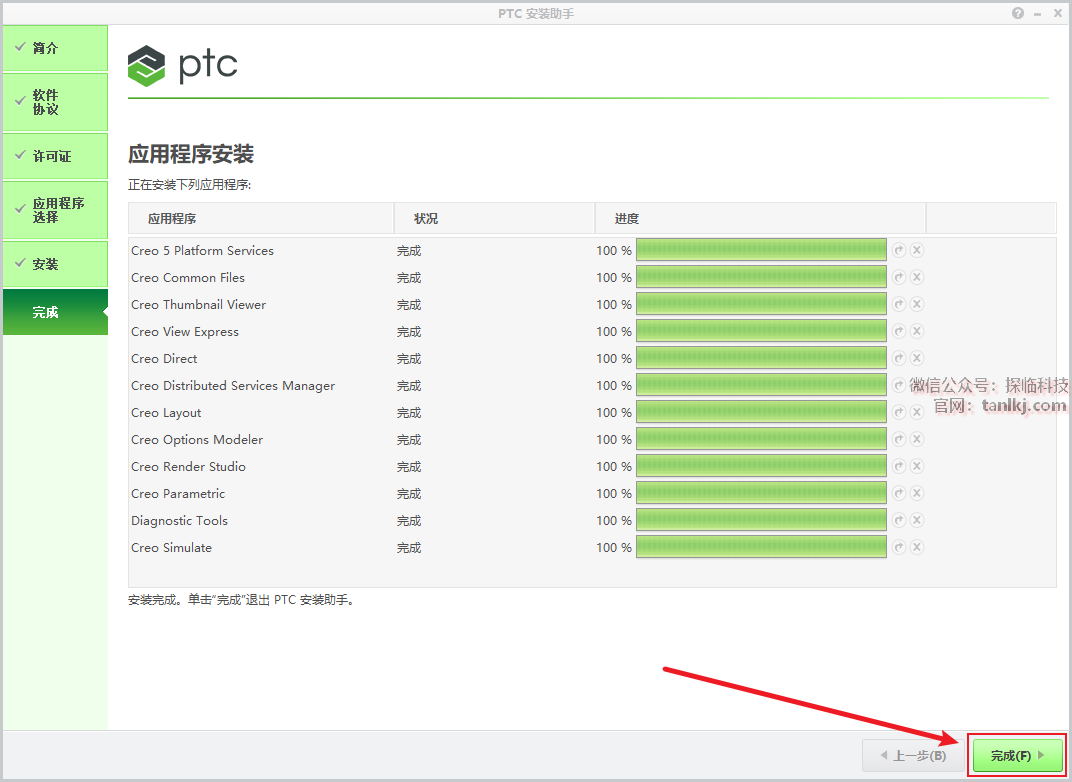The height and width of the screenshot is (782, 1072).
Task: Select the "Creo 5 Platform Services" row name
Action: (202, 251)
